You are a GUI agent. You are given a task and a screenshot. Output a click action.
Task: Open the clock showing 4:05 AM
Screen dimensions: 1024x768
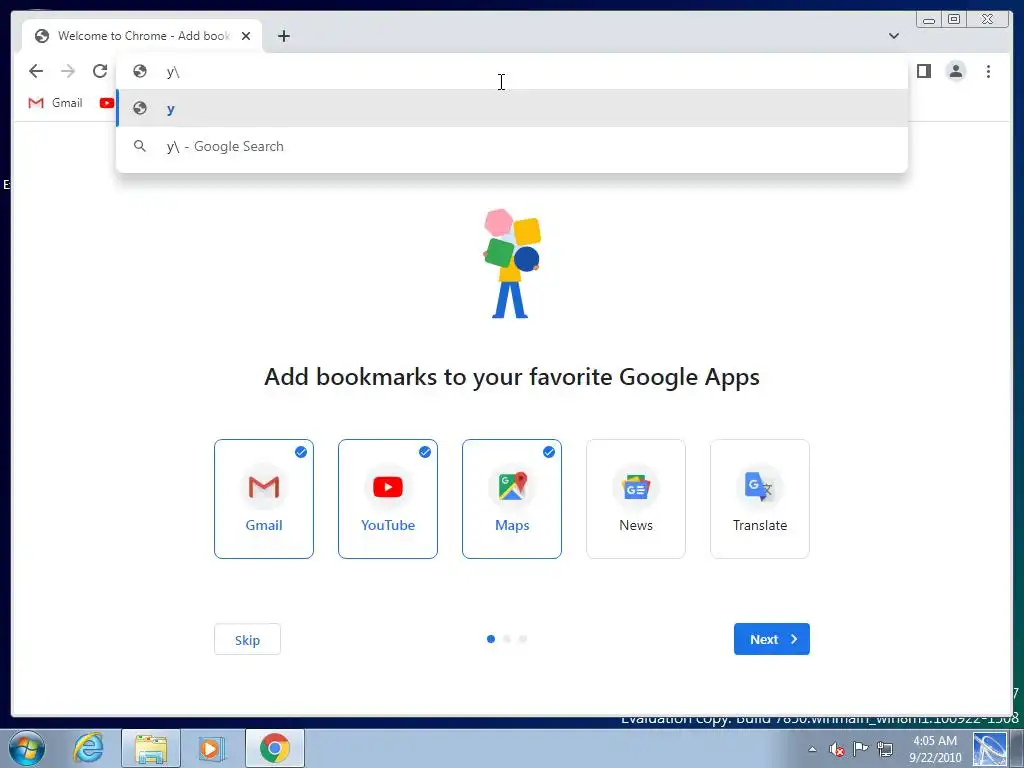point(935,749)
